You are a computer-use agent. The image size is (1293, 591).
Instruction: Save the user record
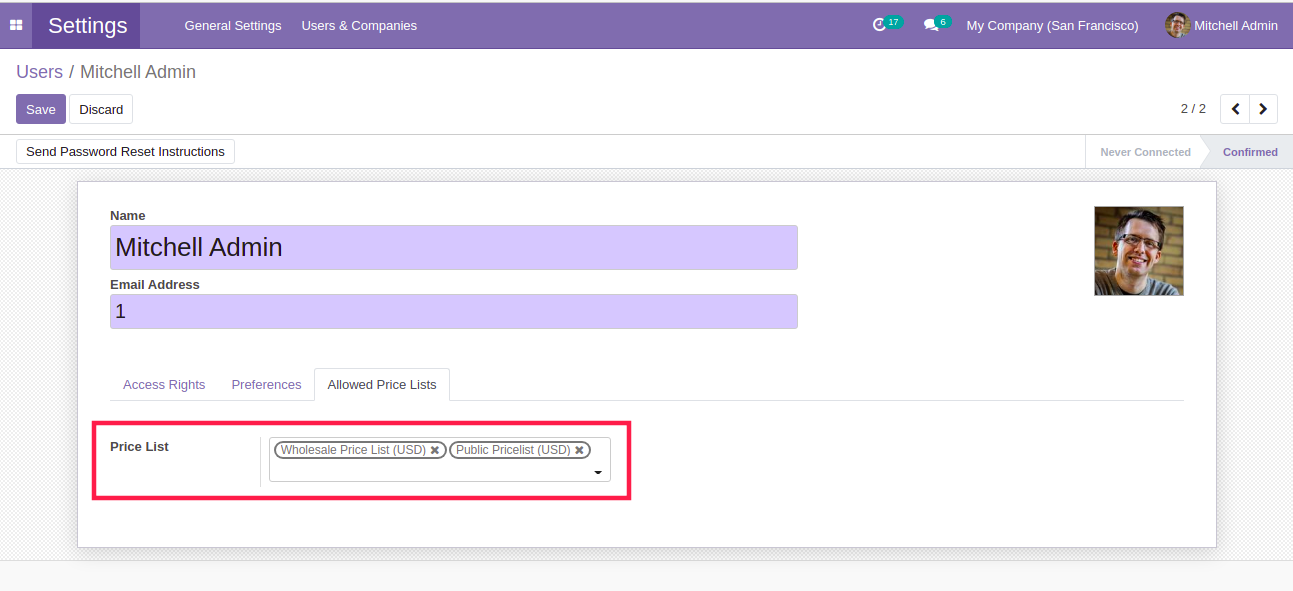point(41,109)
